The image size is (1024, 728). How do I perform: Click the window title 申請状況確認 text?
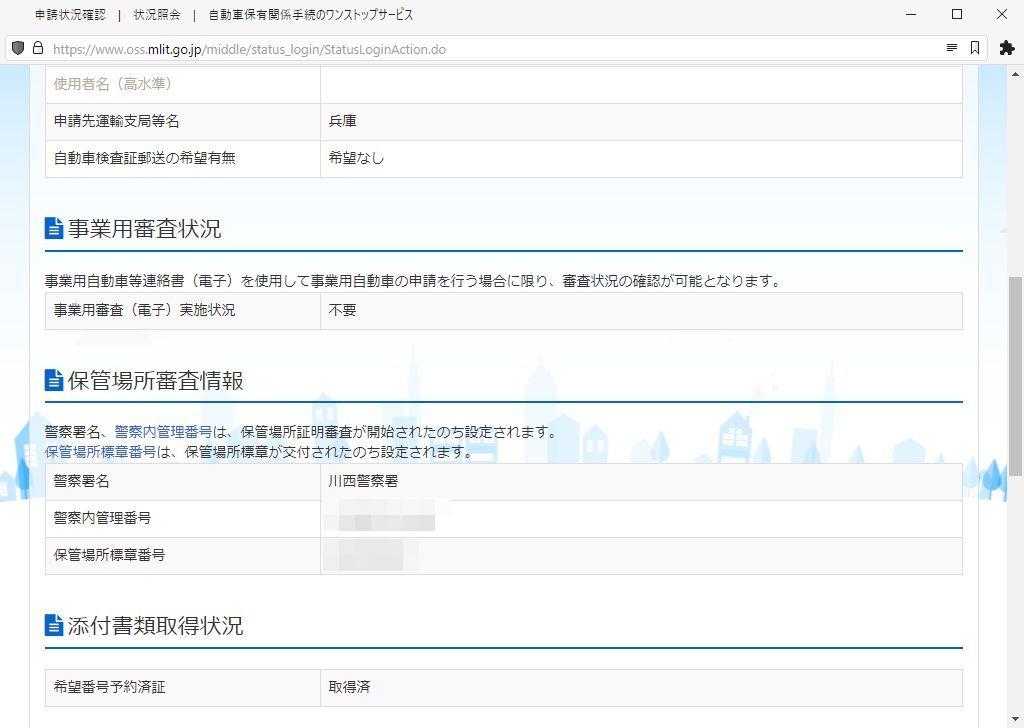point(71,14)
